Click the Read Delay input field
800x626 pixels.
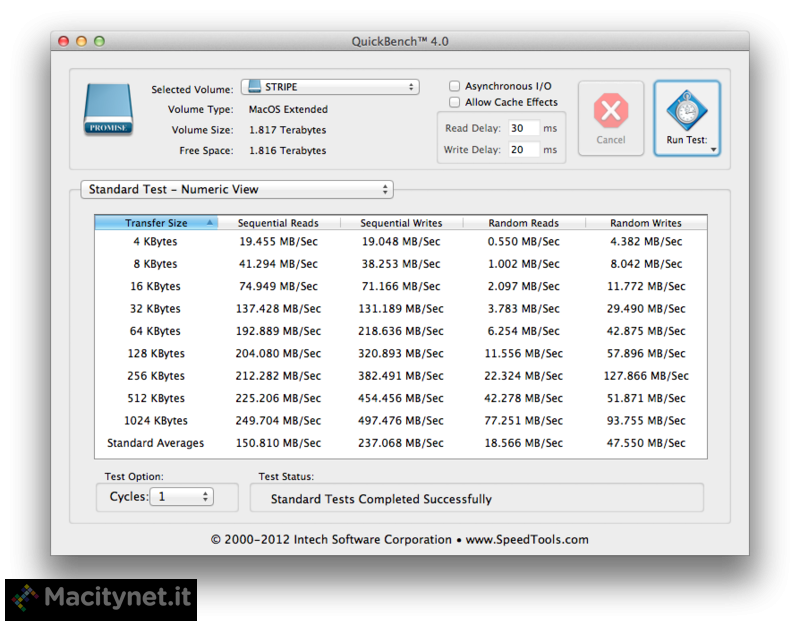(523, 128)
